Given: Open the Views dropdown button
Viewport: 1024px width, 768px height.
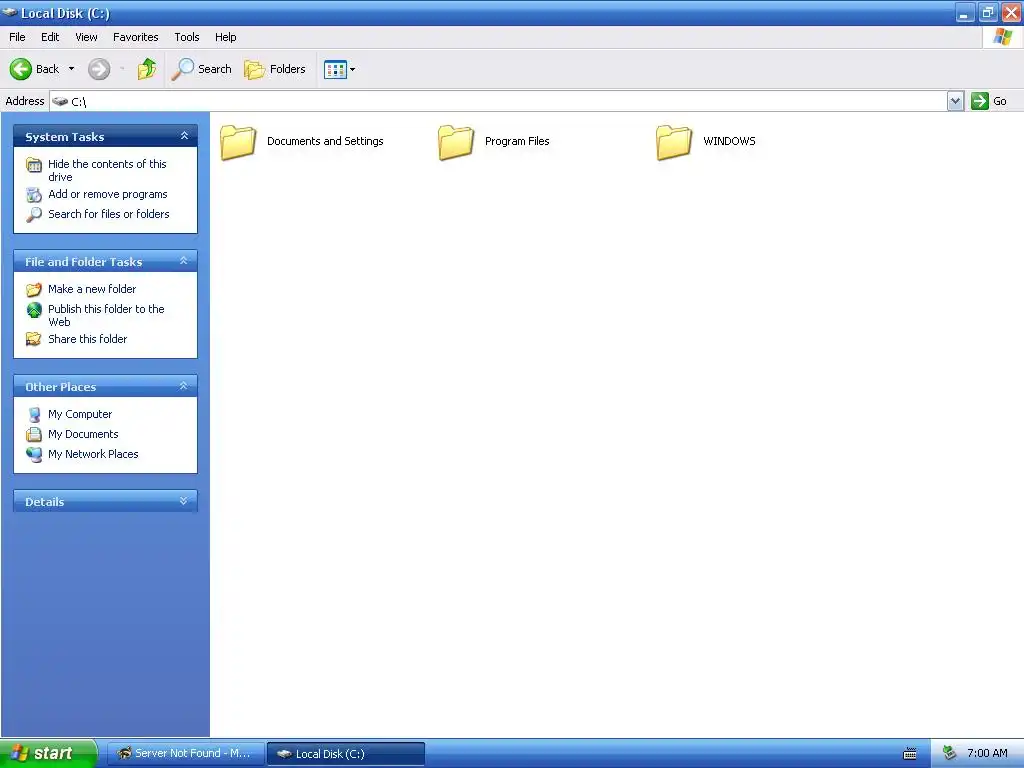Looking at the screenshot, I should click(340, 69).
